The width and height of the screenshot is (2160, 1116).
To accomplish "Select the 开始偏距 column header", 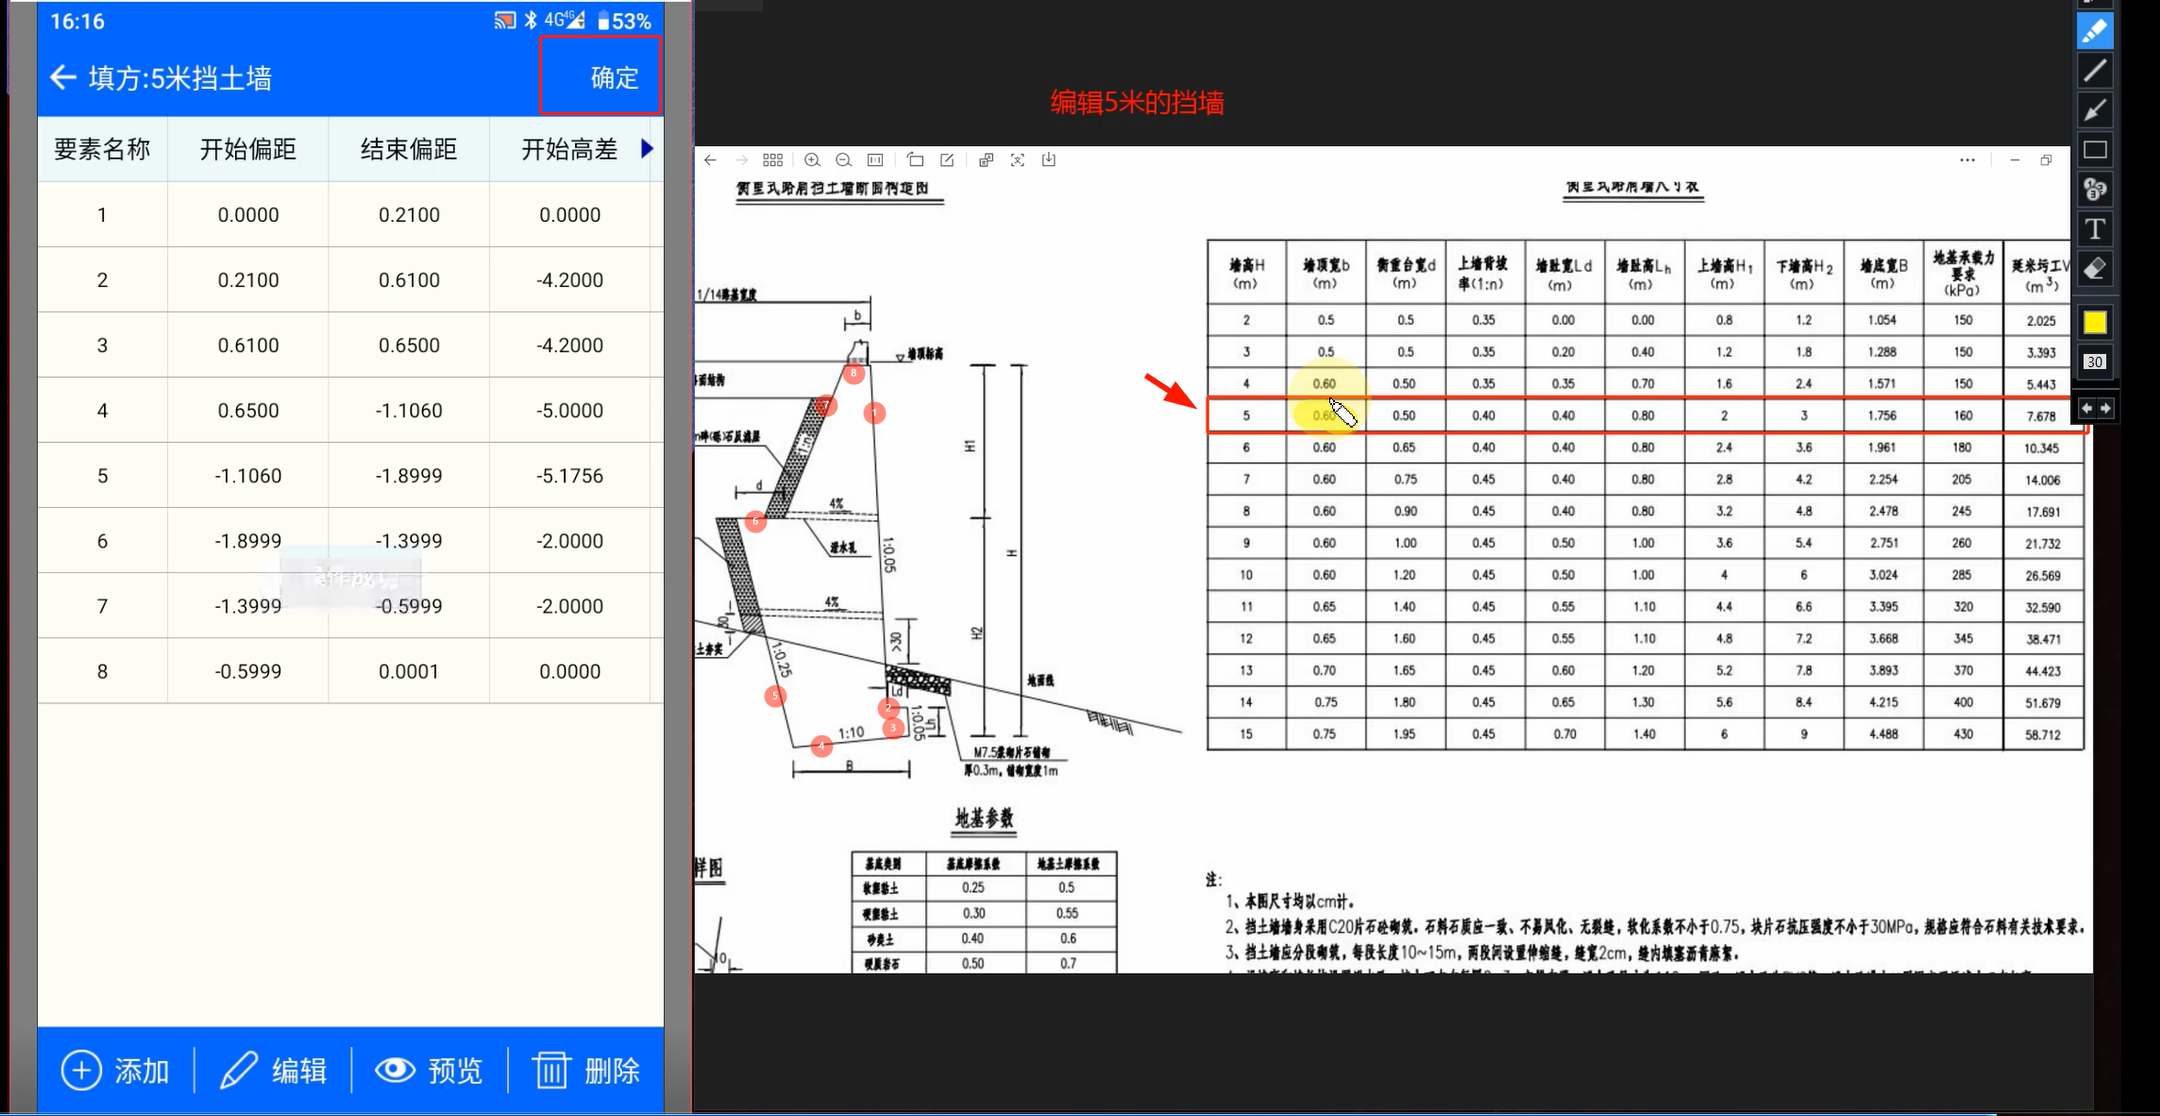I will coord(248,150).
